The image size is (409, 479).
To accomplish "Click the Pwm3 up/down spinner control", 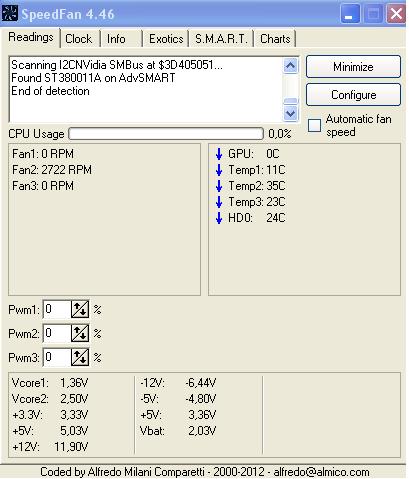I will point(80,357).
